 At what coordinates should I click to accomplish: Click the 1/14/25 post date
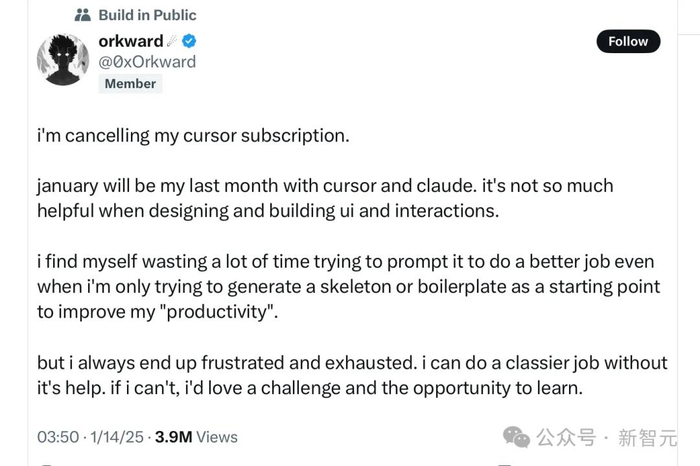pyautogui.click(x=118, y=437)
